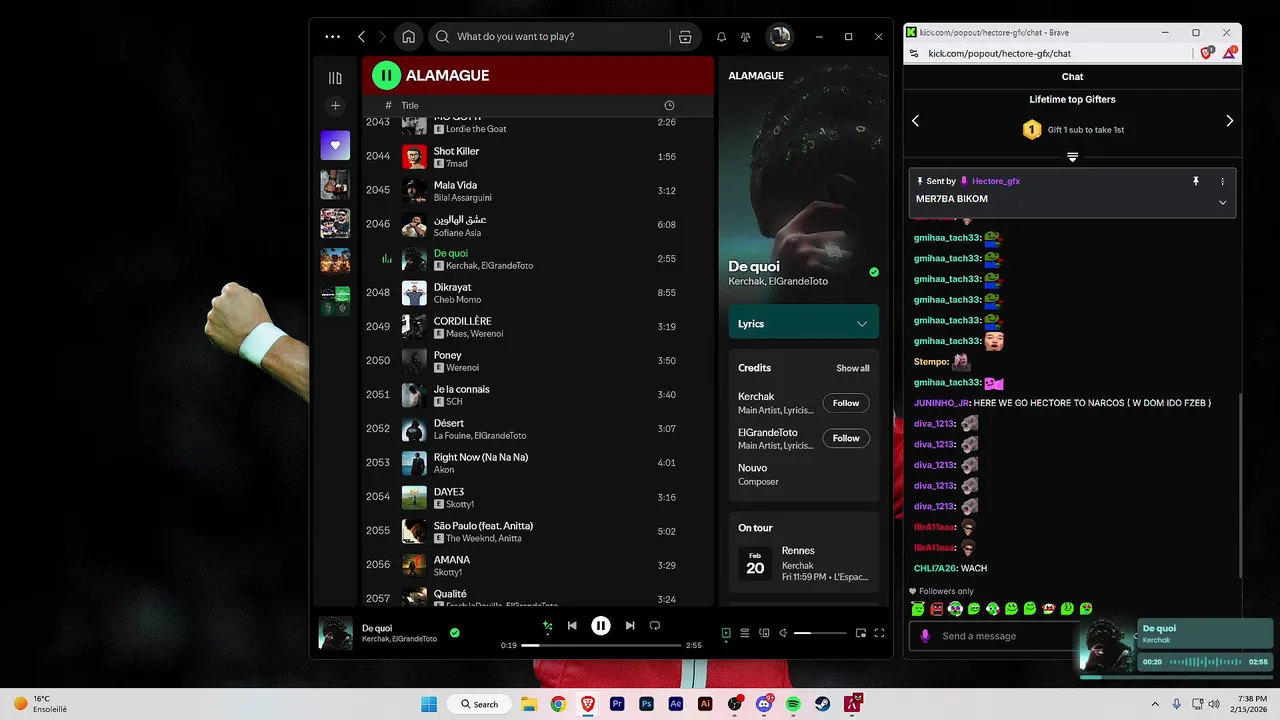Toggle the saved checkmark beside De quoi title
The image size is (1280, 720).
[874, 272]
